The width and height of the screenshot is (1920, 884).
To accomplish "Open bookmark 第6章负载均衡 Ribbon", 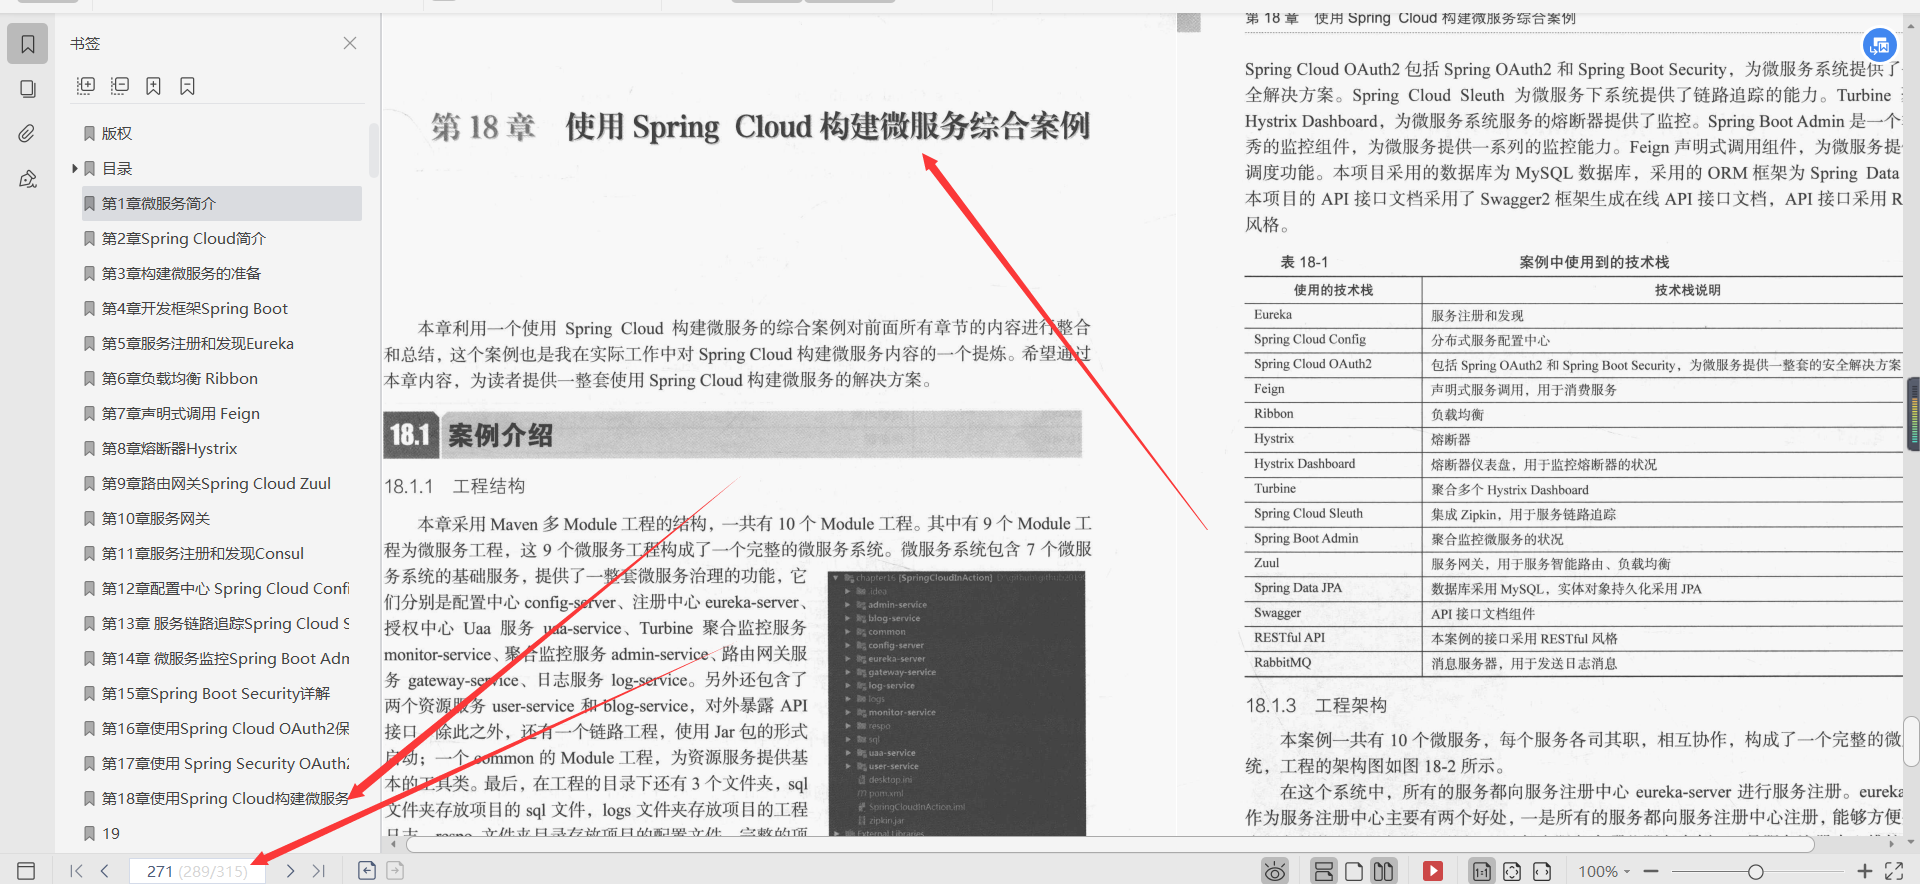I will [180, 378].
